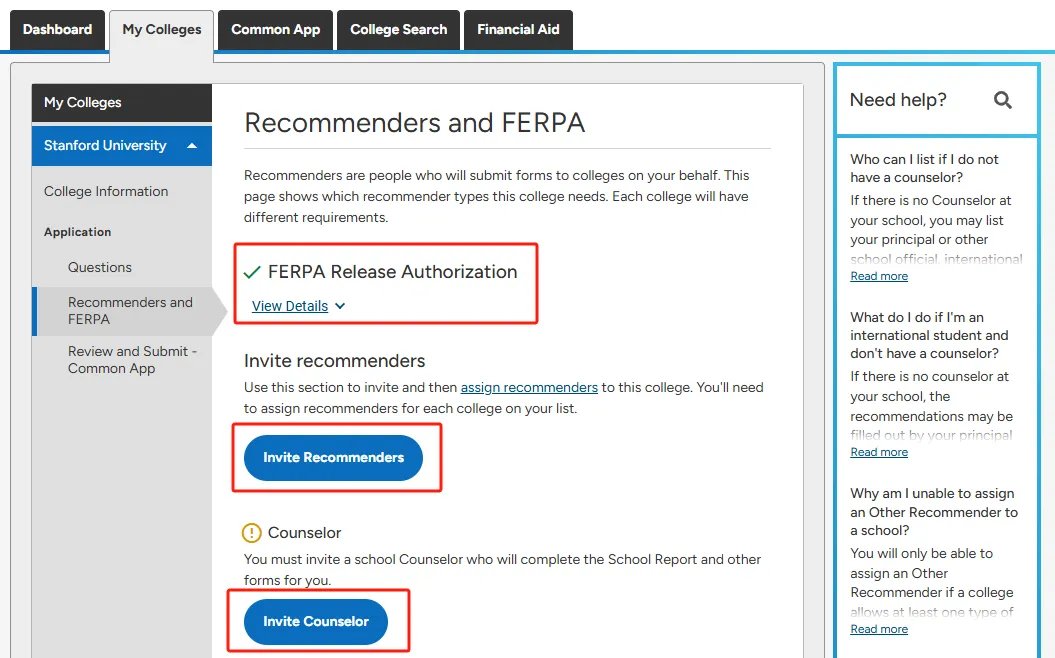This screenshot has width=1055, height=658.
Task: Read more about assigning an Other Recommender
Action: tap(879, 629)
